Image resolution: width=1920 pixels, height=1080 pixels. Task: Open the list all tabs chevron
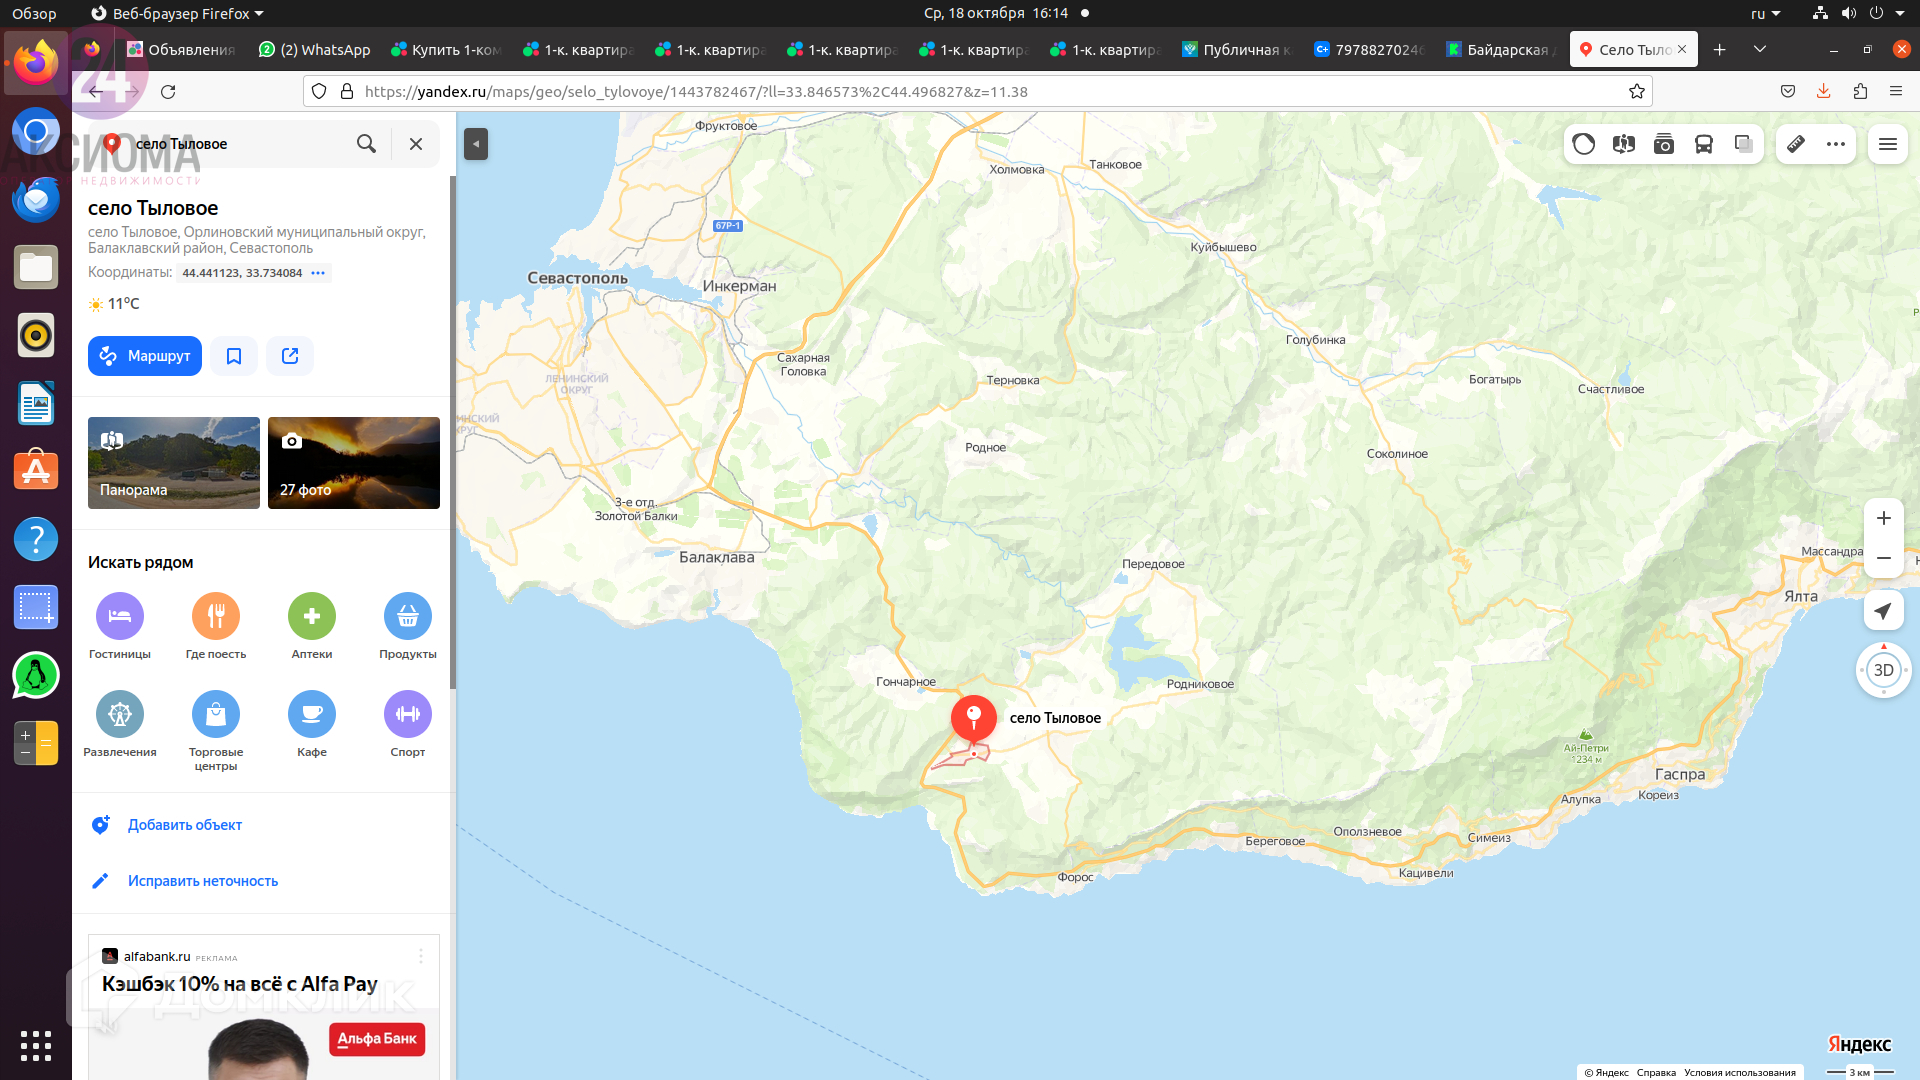(1760, 49)
